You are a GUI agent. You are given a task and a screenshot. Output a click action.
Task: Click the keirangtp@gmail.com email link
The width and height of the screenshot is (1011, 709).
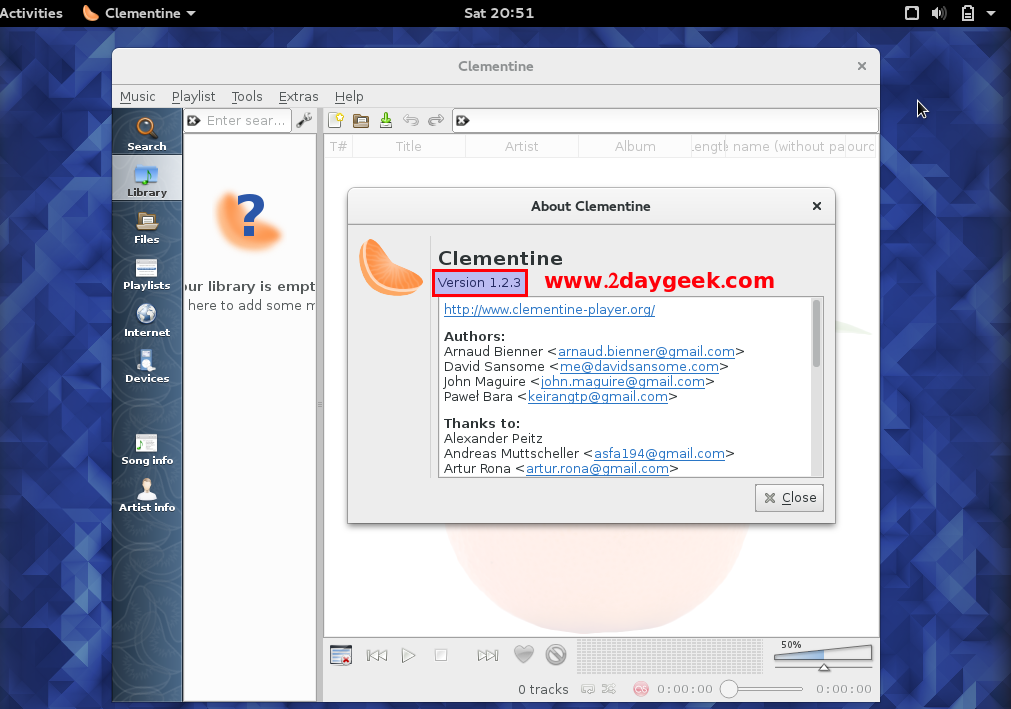point(598,396)
